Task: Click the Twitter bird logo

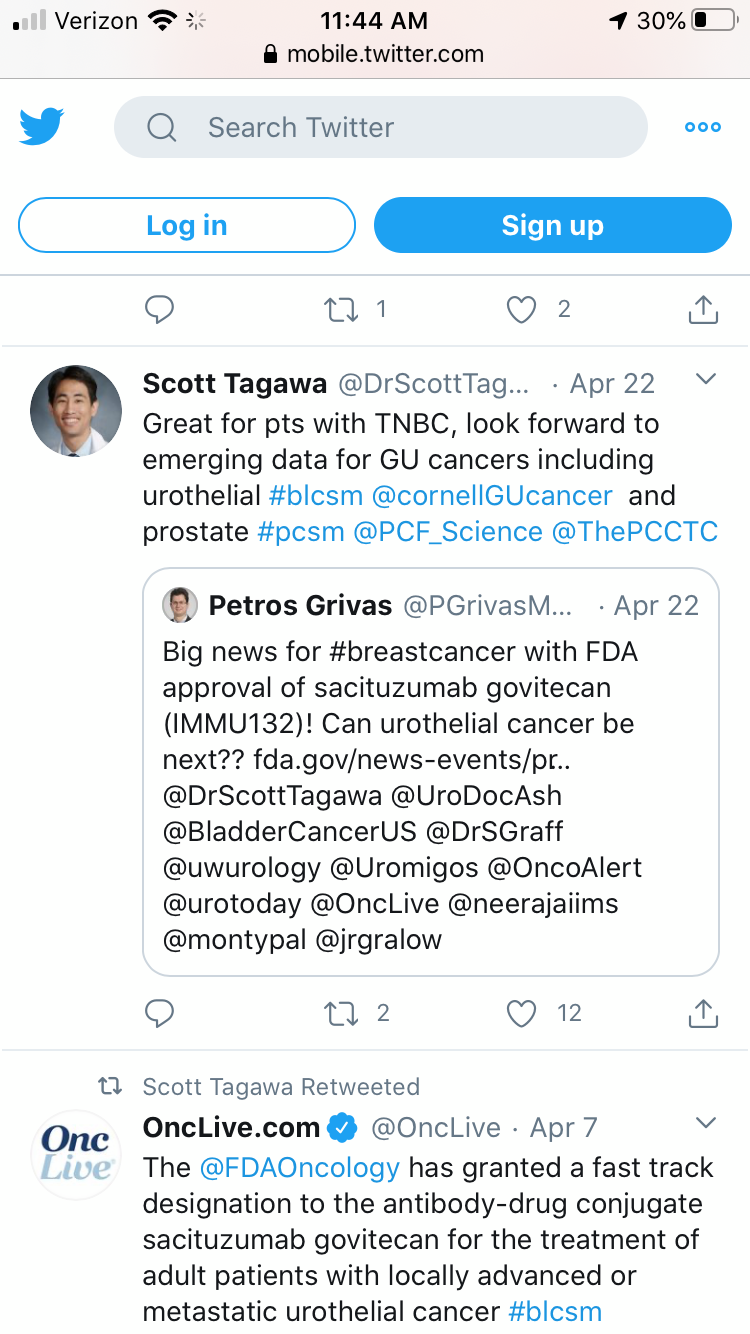Action: point(42,127)
